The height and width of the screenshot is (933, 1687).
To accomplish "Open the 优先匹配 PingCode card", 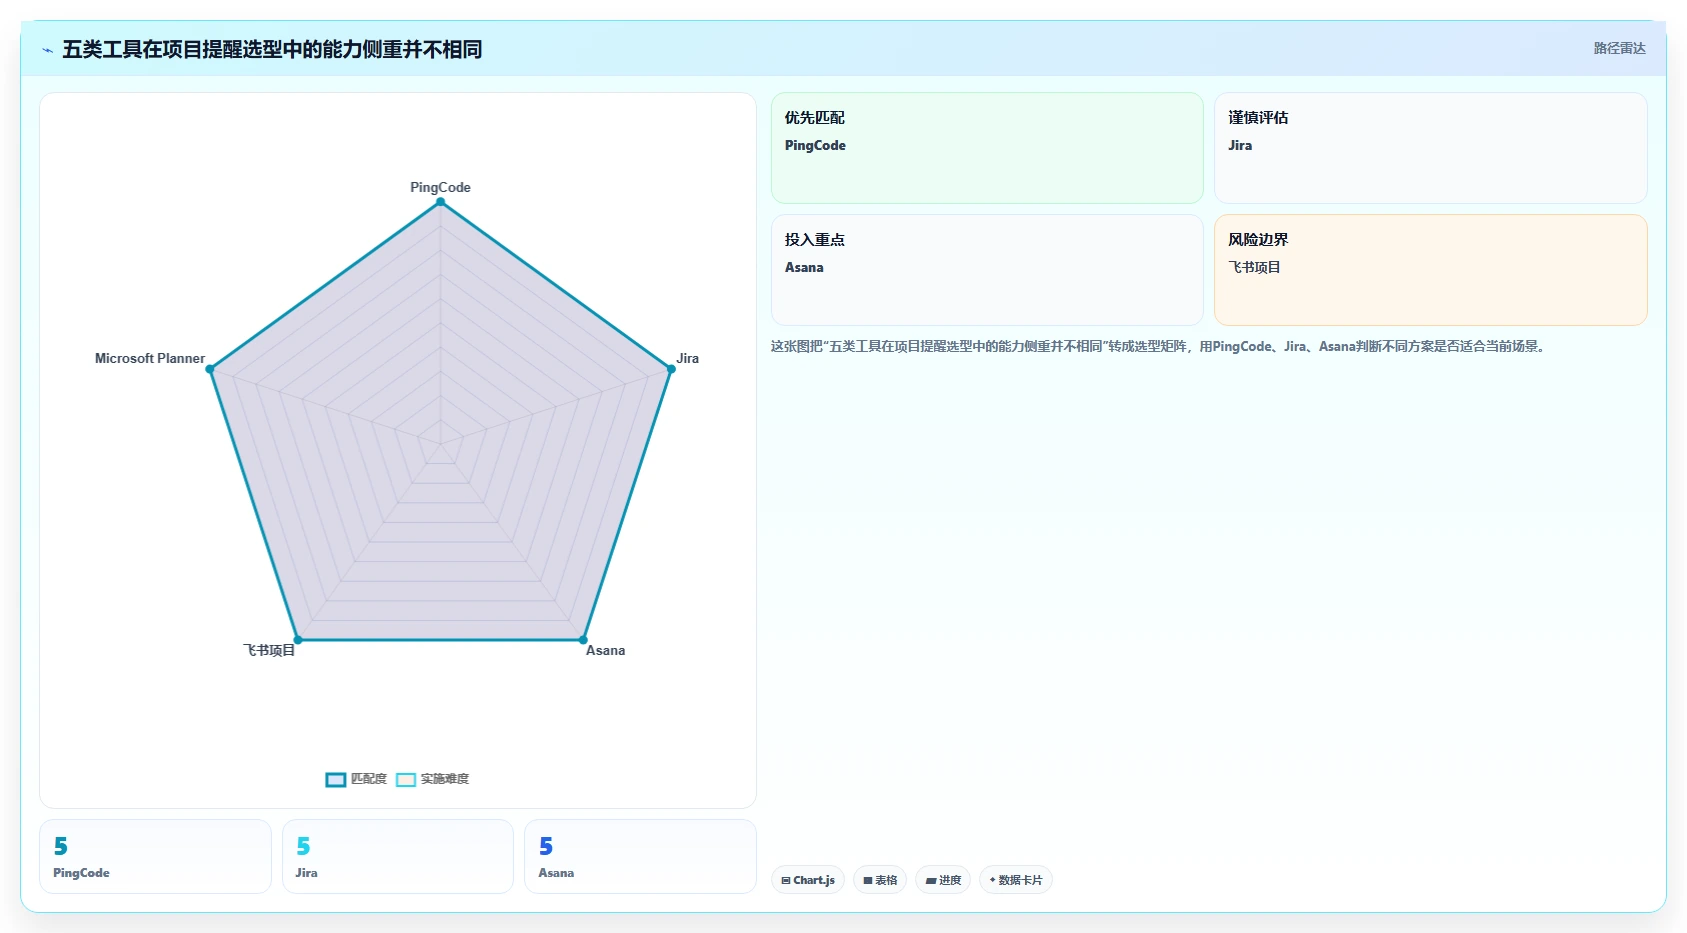I will pos(987,148).
